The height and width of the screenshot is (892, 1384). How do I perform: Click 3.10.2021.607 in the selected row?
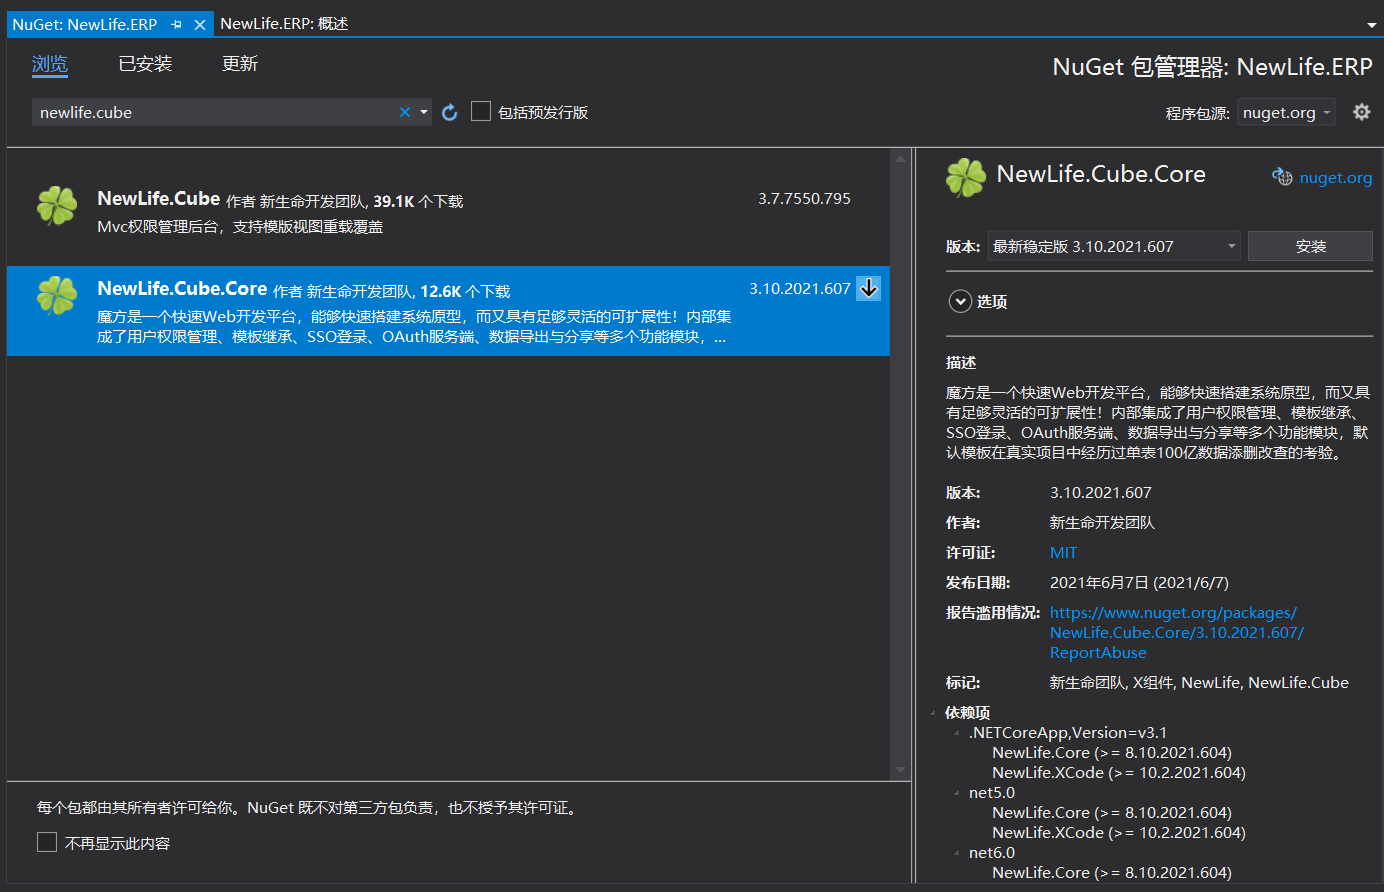[799, 289]
